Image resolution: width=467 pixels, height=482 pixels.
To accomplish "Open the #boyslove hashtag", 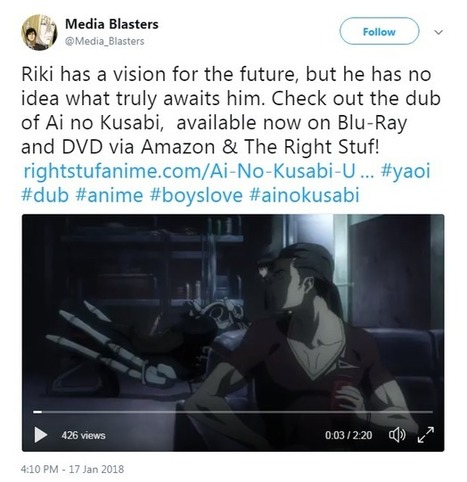I will click(x=196, y=195).
